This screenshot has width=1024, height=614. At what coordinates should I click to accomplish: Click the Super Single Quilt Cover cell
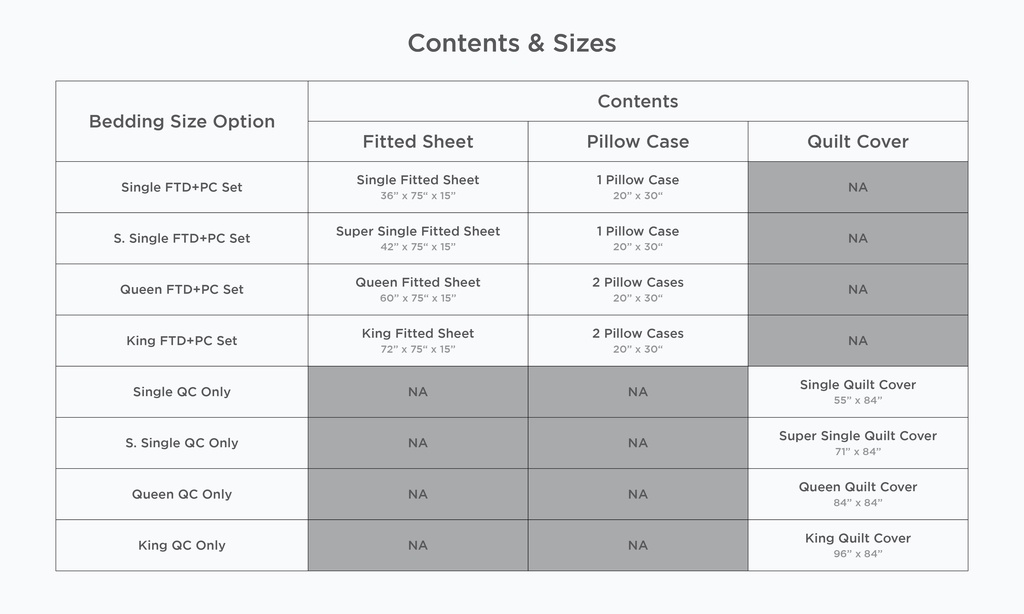coord(858,443)
